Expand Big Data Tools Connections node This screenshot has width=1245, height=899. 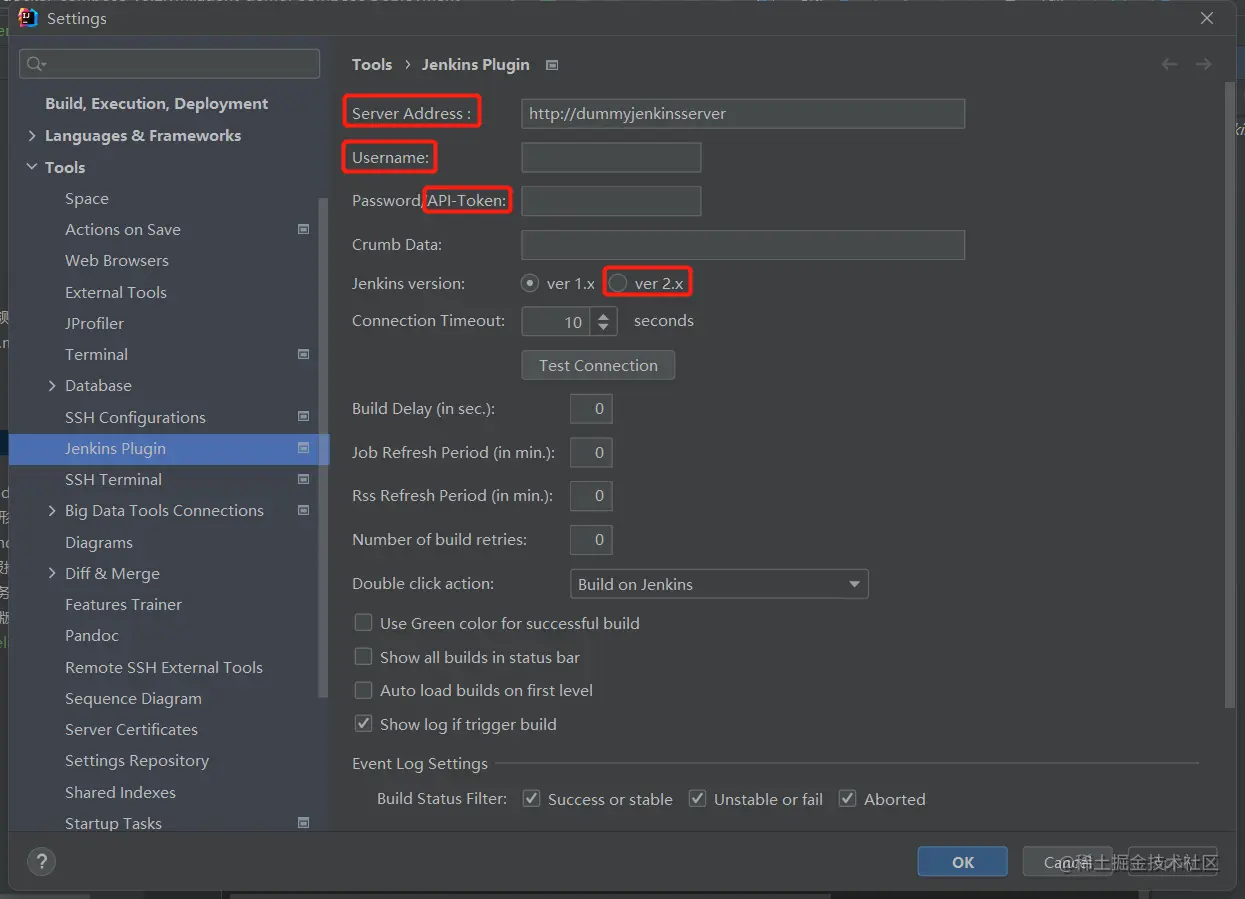click(52, 510)
